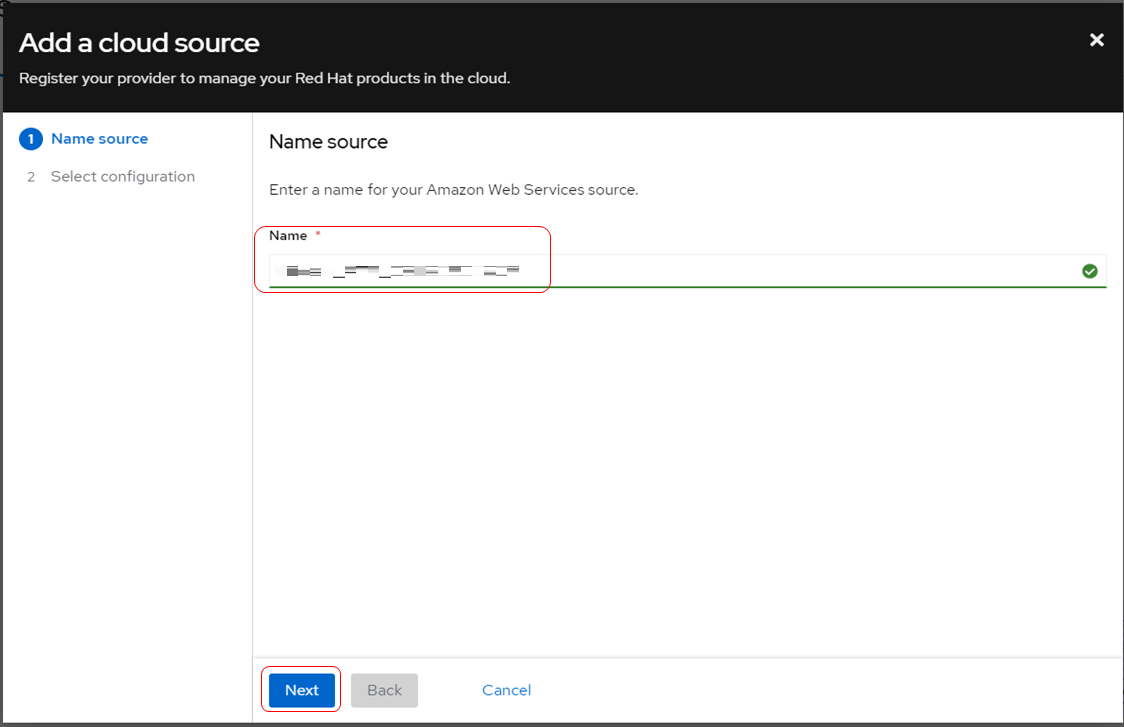The width and height of the screenshot is (1124, 727).
Task: Cancel the cloud source wizard
Action: point(506,690)
